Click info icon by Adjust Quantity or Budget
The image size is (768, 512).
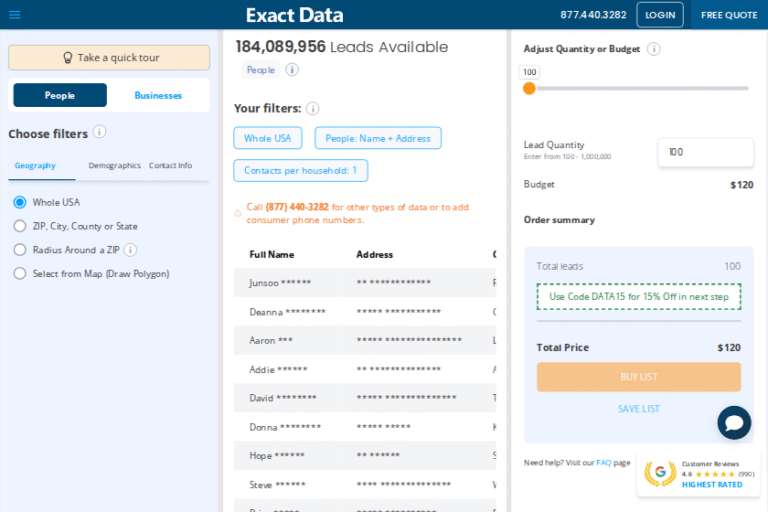(653, 49)
